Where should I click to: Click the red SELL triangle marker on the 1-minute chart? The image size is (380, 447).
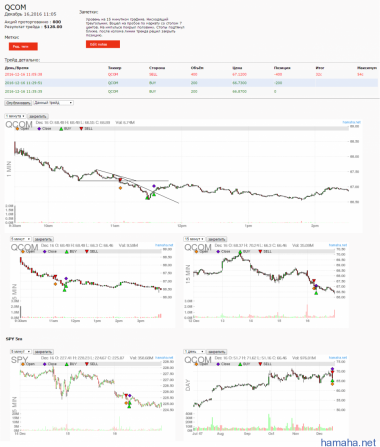coord(120,180)
